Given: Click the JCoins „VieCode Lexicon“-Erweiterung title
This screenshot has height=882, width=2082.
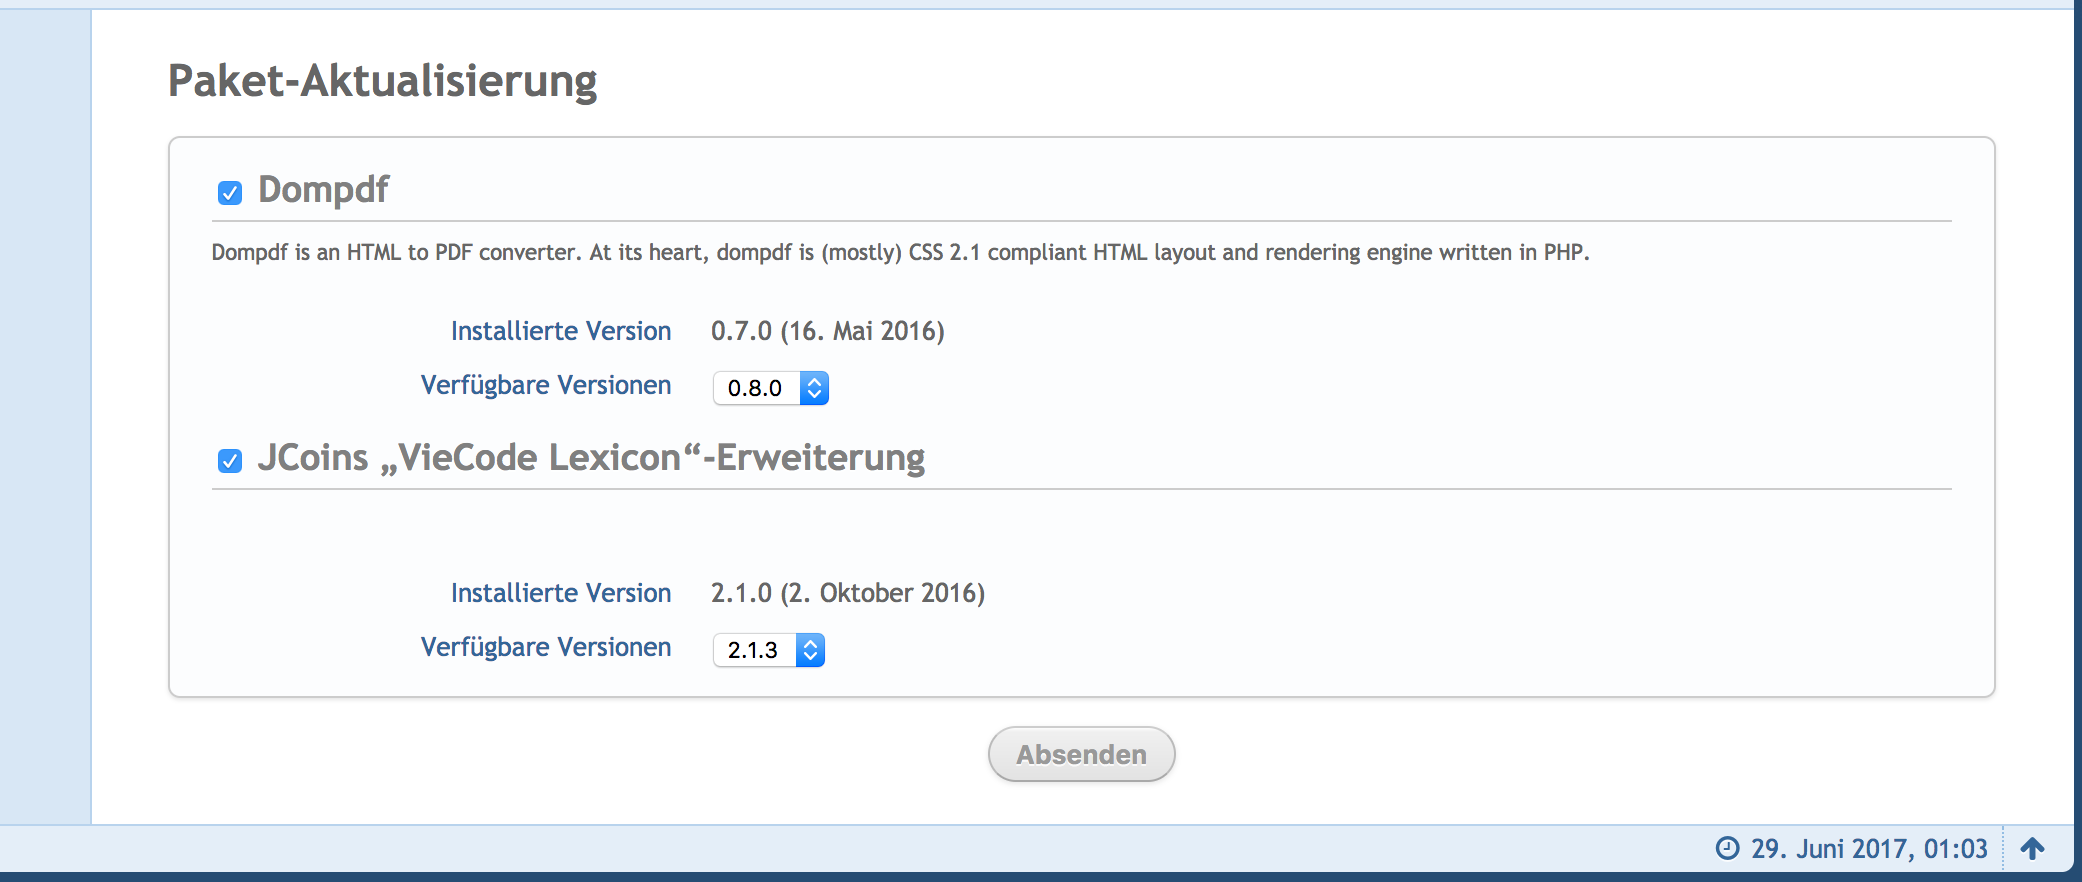Looking at the screenshot, I should tap(591, 458).
